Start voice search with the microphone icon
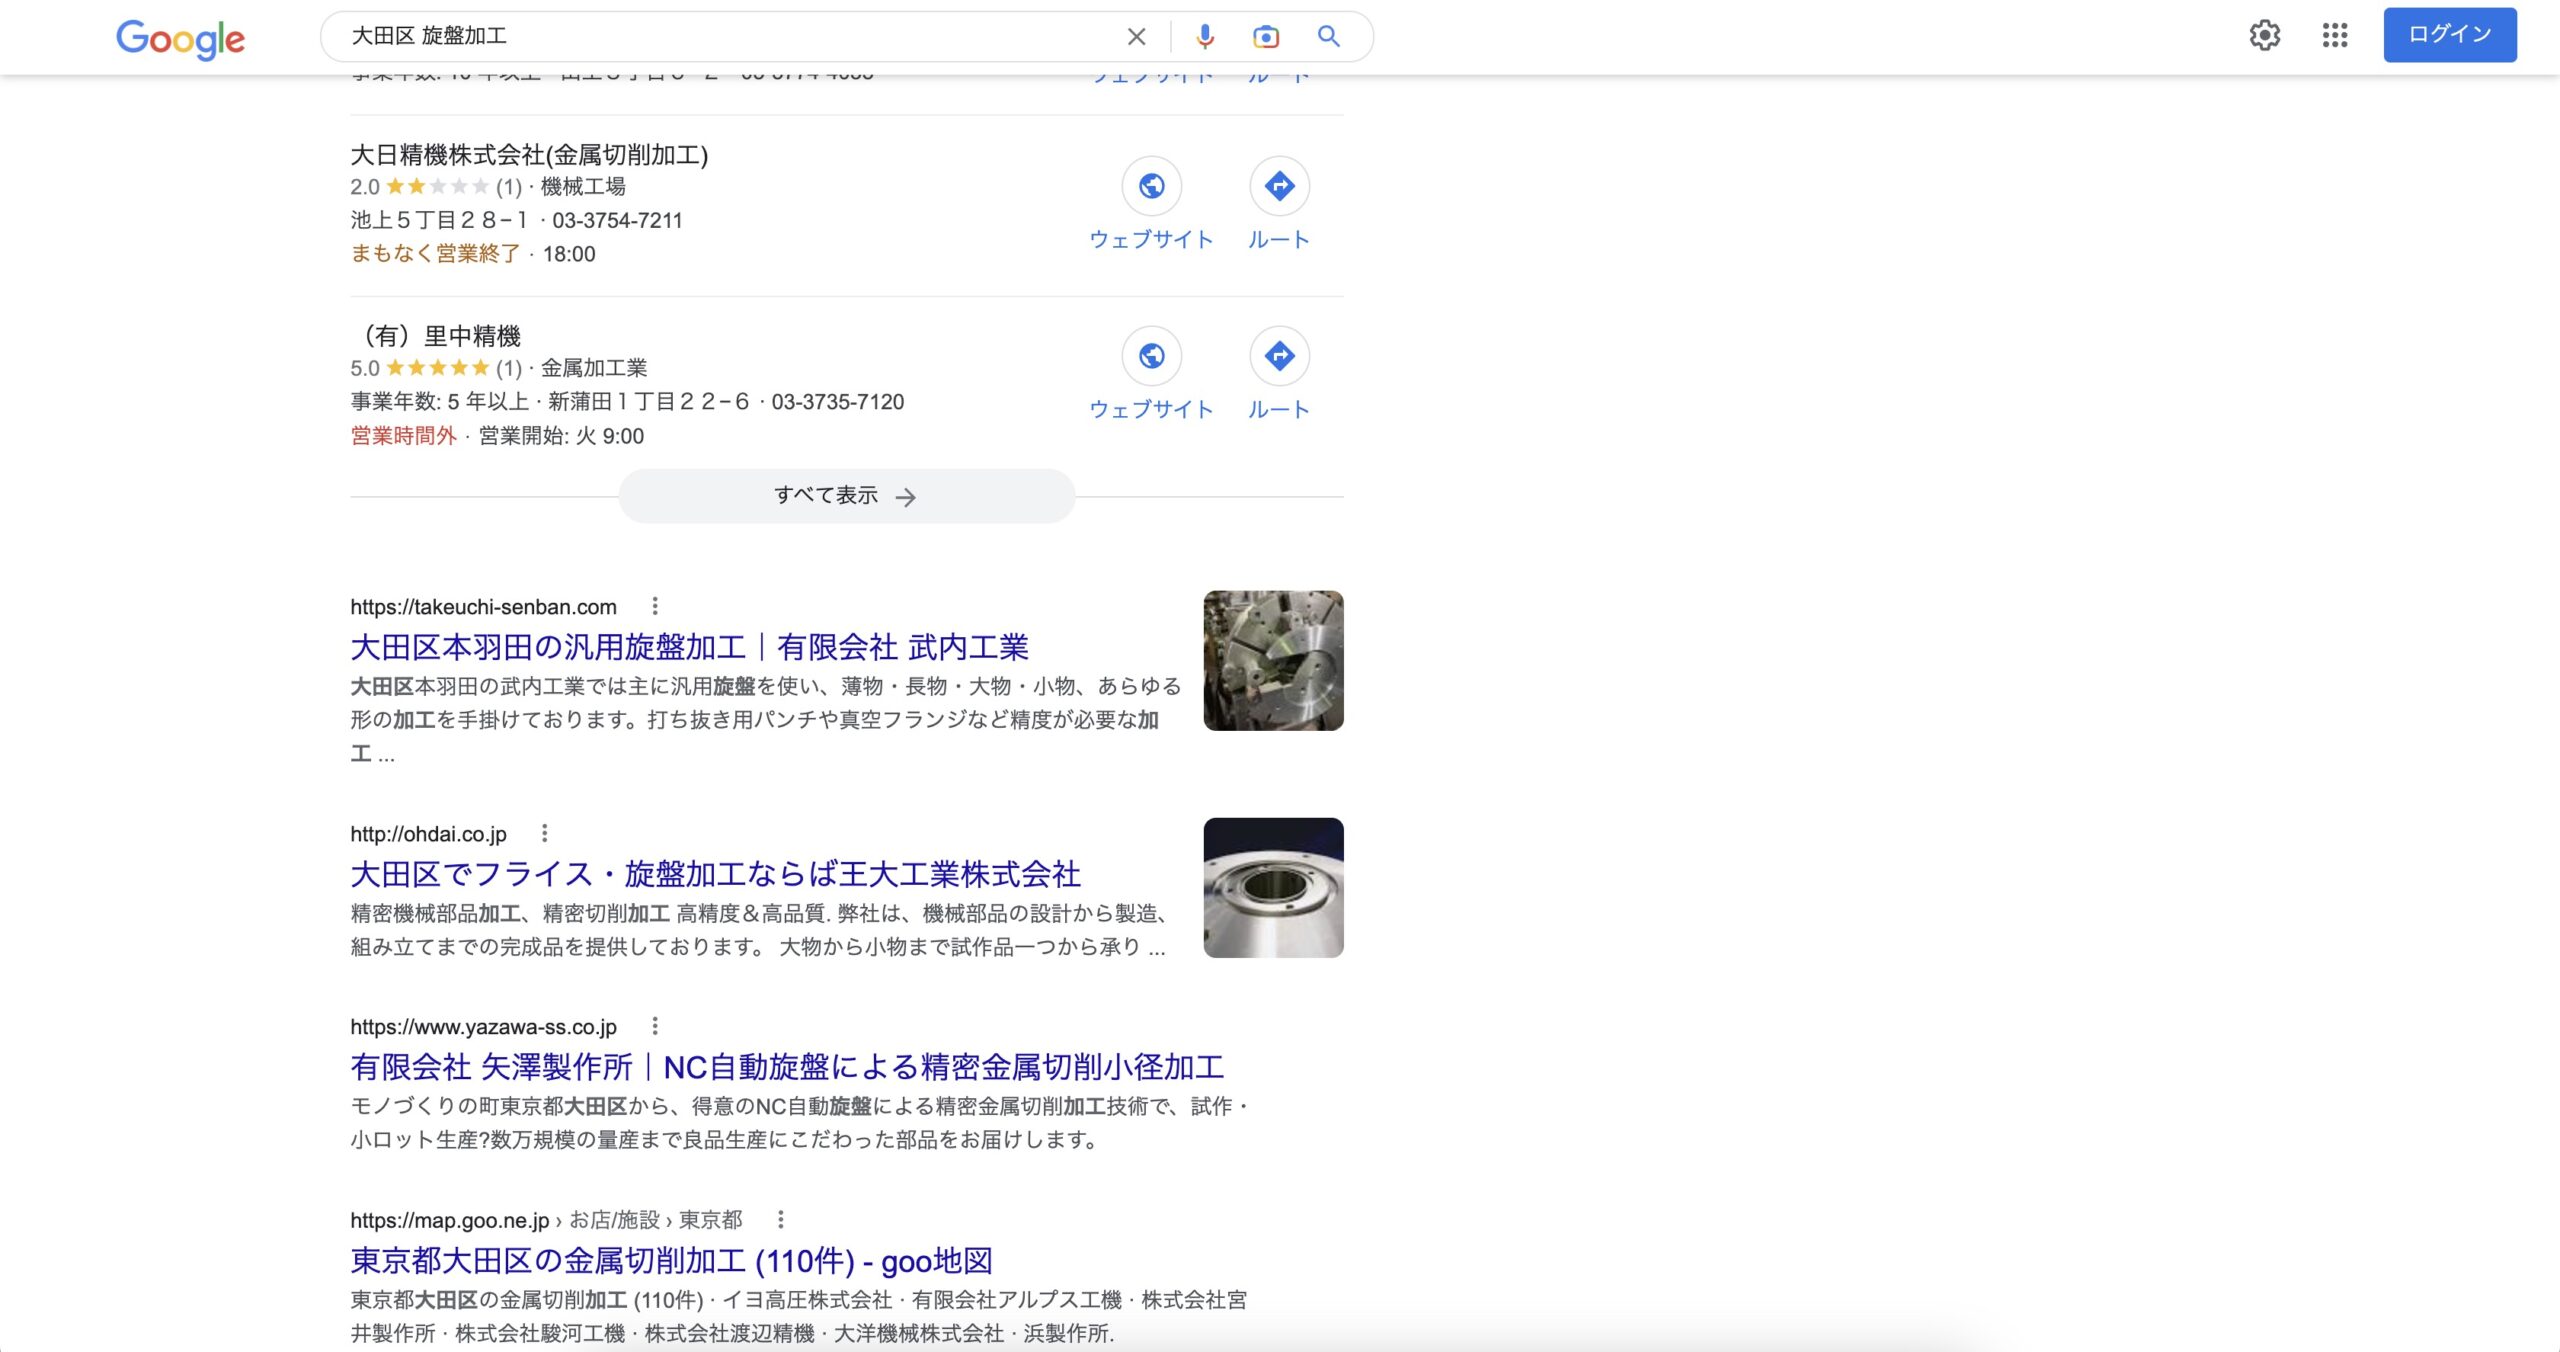Viewport: 2560px width, 1352px height. click(1205, 37)
